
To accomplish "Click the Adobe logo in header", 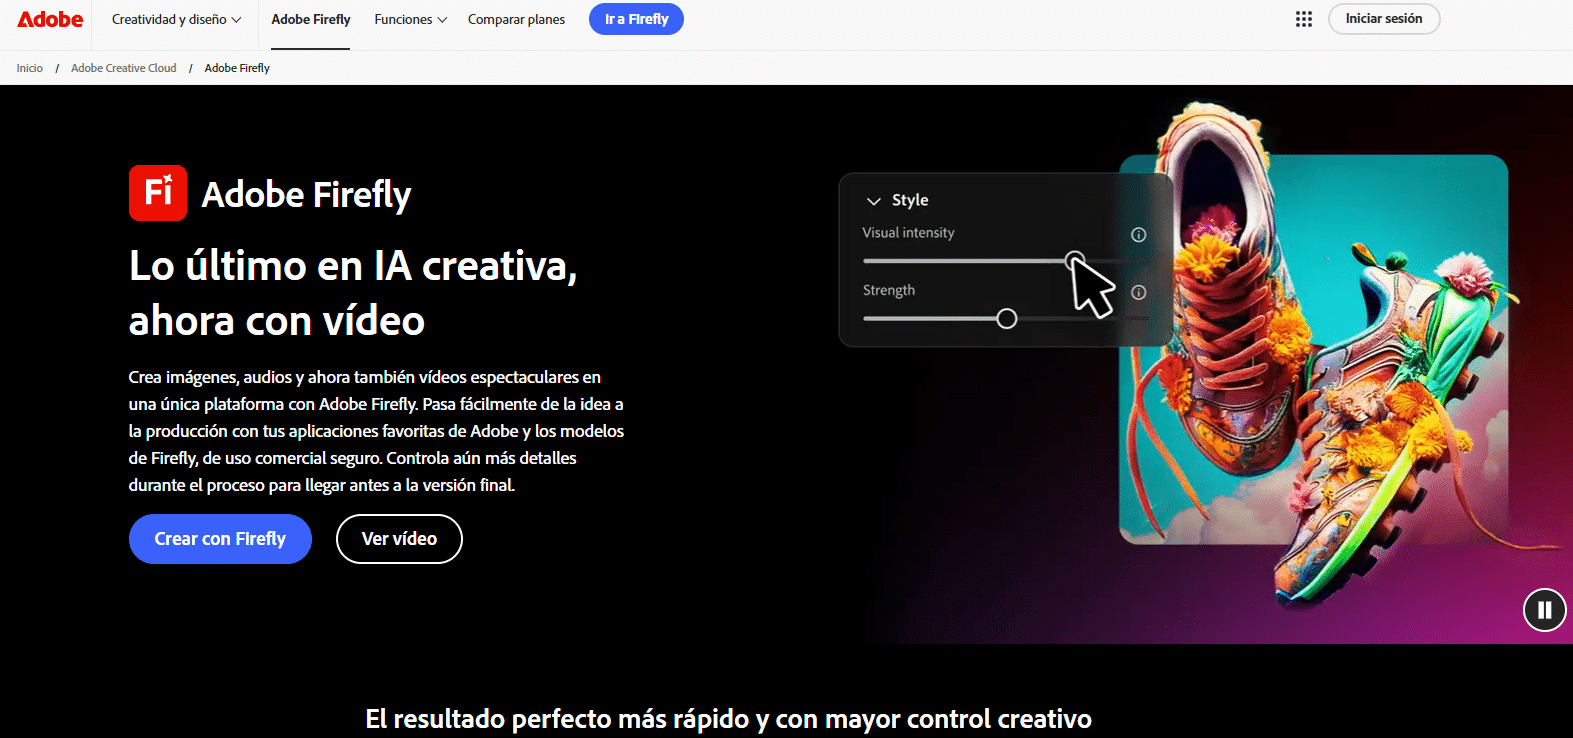I will (50, 19).
